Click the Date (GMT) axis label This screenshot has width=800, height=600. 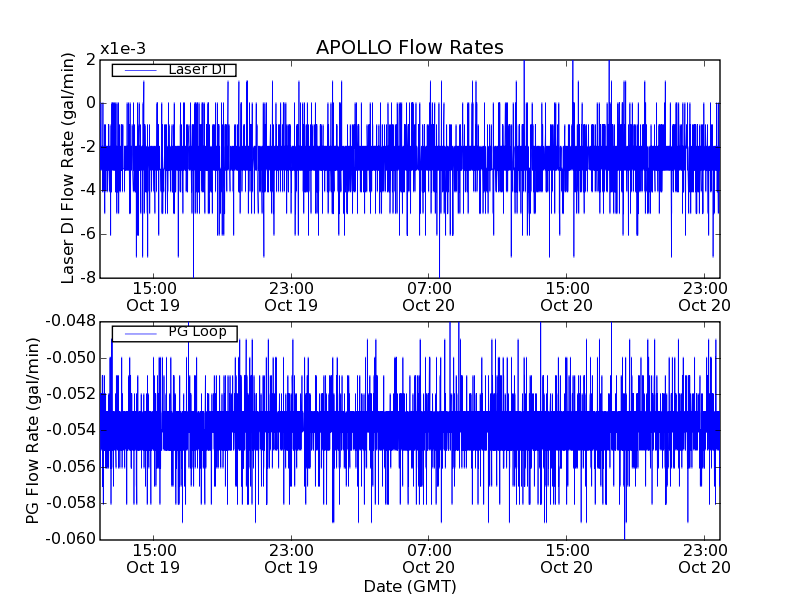click(410, 587)
